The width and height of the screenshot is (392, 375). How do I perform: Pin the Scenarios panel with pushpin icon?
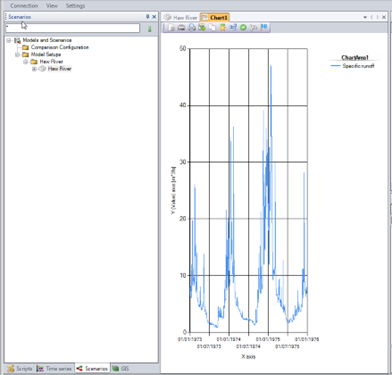tap(148, 17)
